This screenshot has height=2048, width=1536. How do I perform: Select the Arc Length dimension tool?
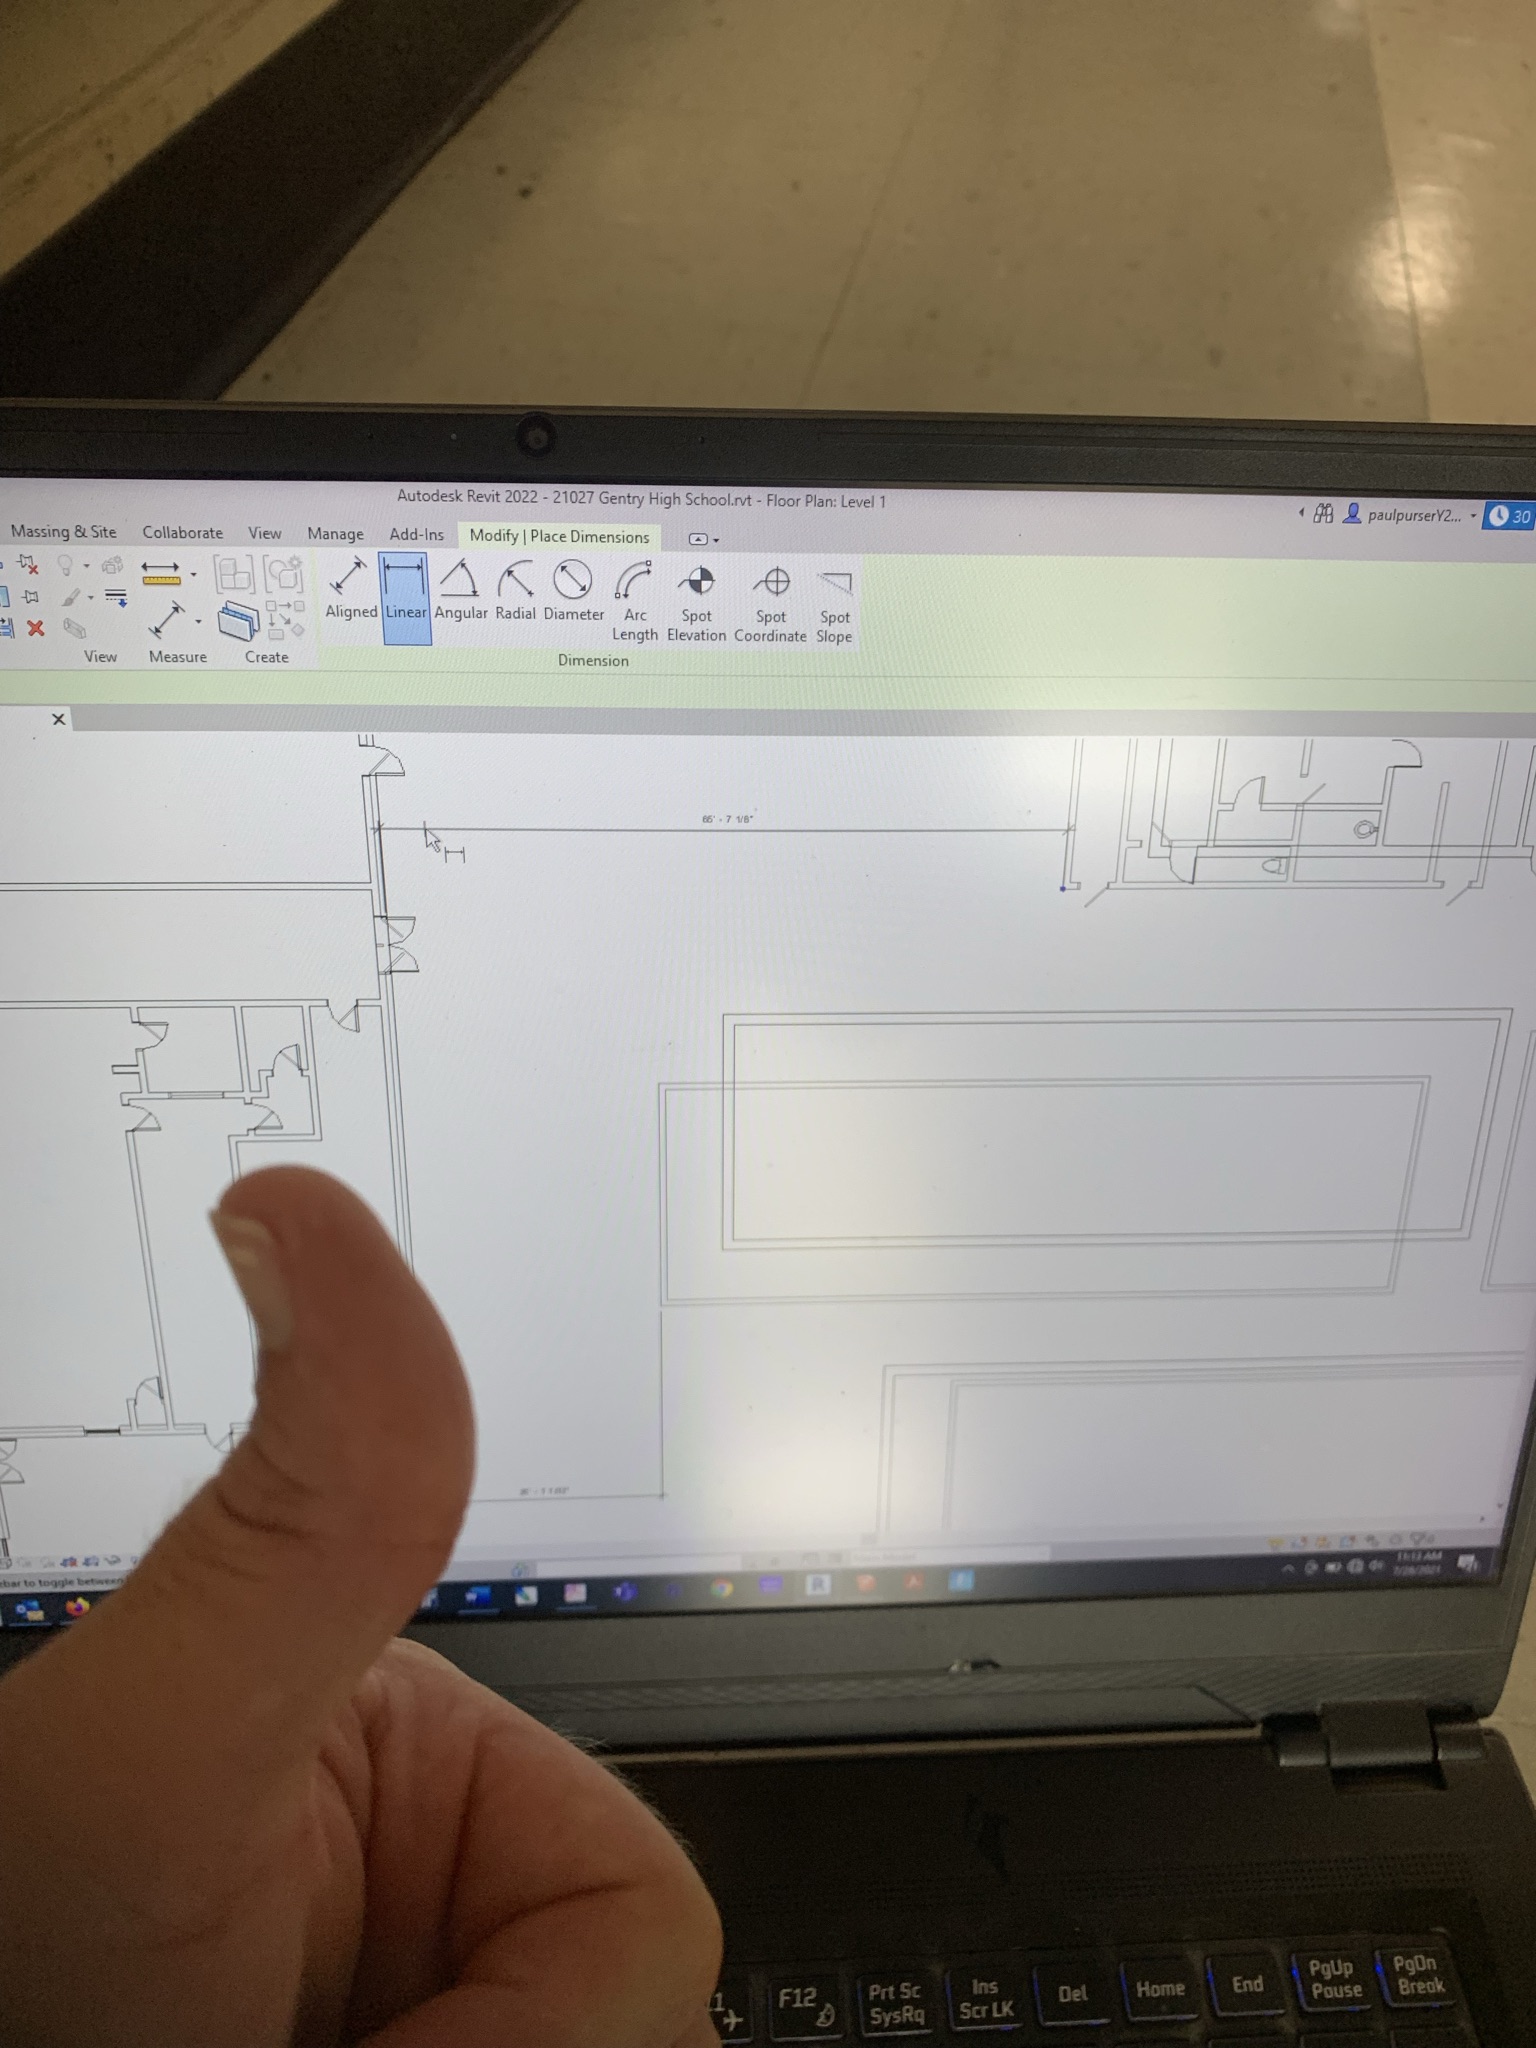[634, 602]
